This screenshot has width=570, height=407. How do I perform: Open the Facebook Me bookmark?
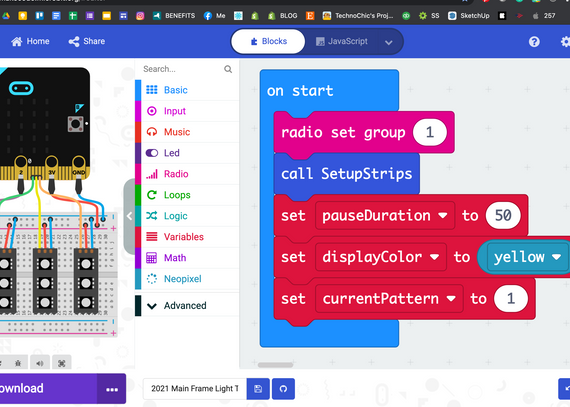pos(214,16)
